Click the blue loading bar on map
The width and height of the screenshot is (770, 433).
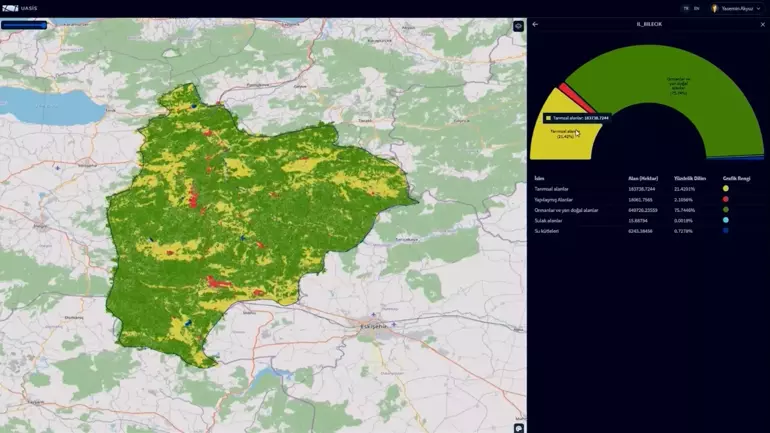pos(24,26)
